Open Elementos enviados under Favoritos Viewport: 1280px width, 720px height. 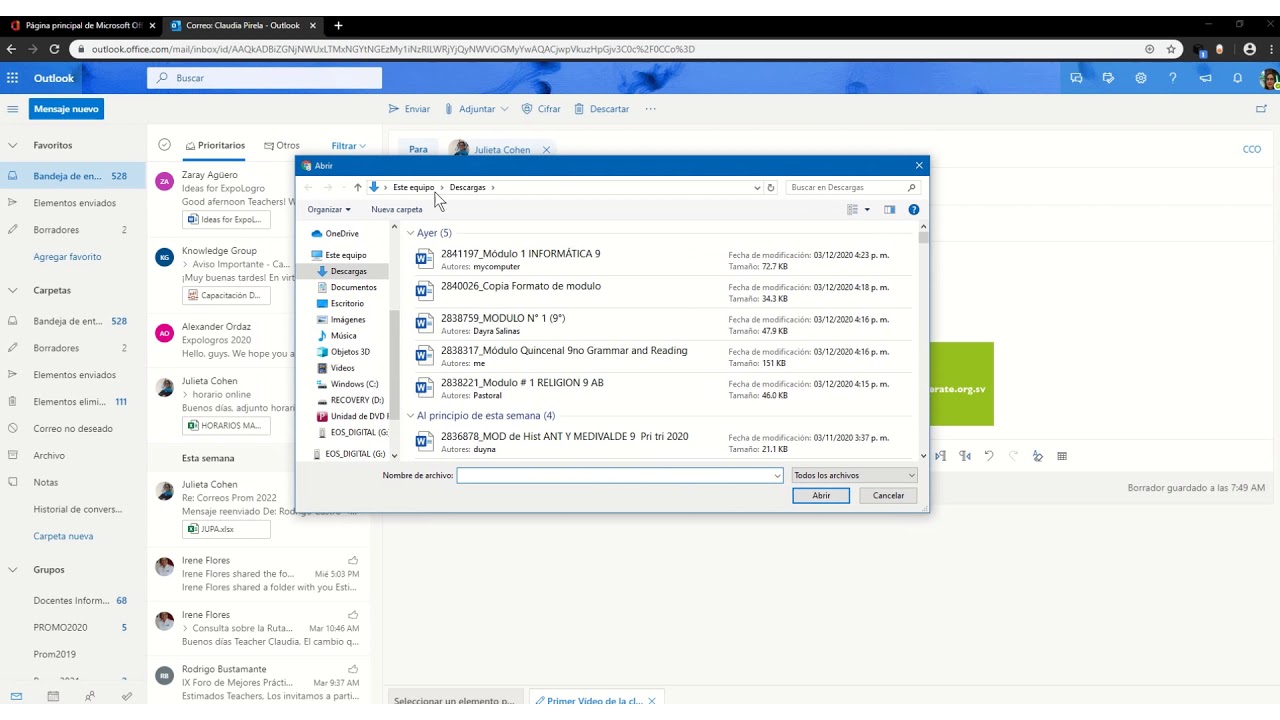pos(74,203)
